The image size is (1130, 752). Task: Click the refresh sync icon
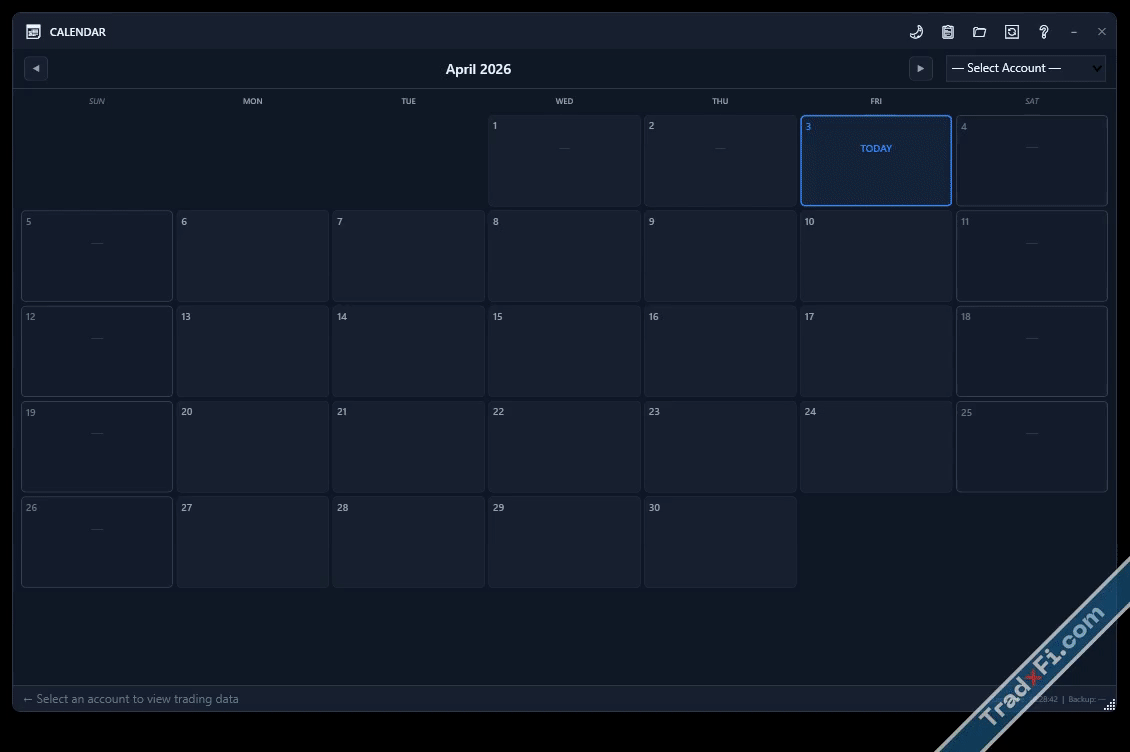coord(1012,32)
